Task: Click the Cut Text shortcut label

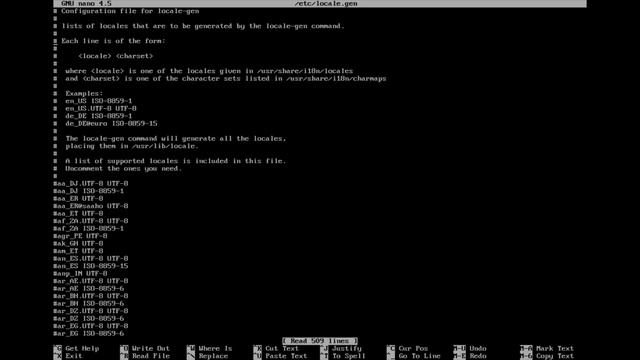Action: click(x=282, y=349)
